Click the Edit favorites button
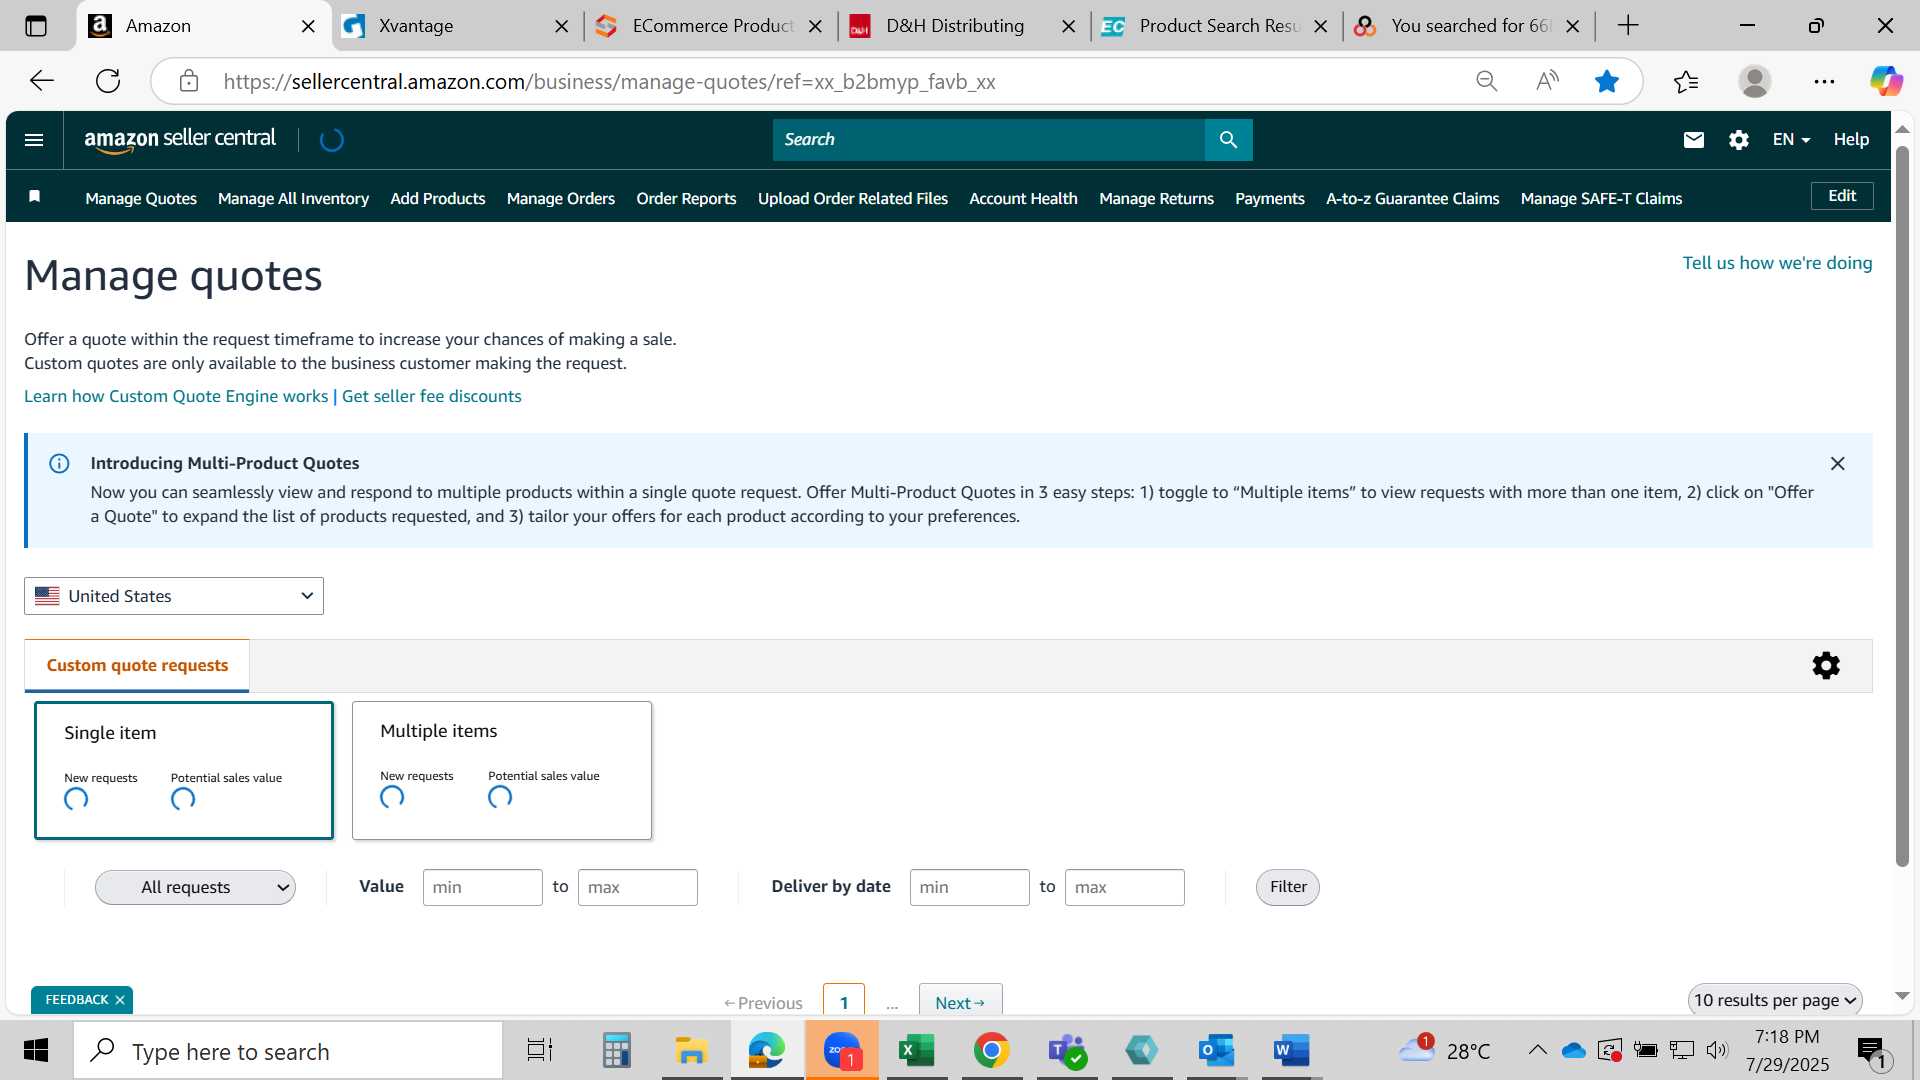1920x1080 pixels. [x=1842, y=196]
